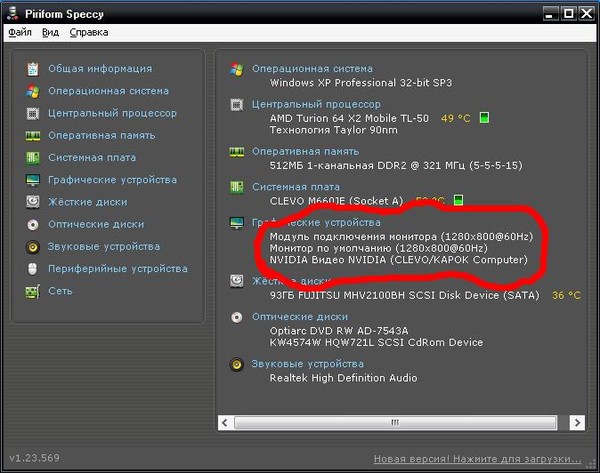Click AMD Turion 64 X2 Mobile TL-50 text
Image resolution: width=600 pixels, height=473 pixels.
click(349, 118)
